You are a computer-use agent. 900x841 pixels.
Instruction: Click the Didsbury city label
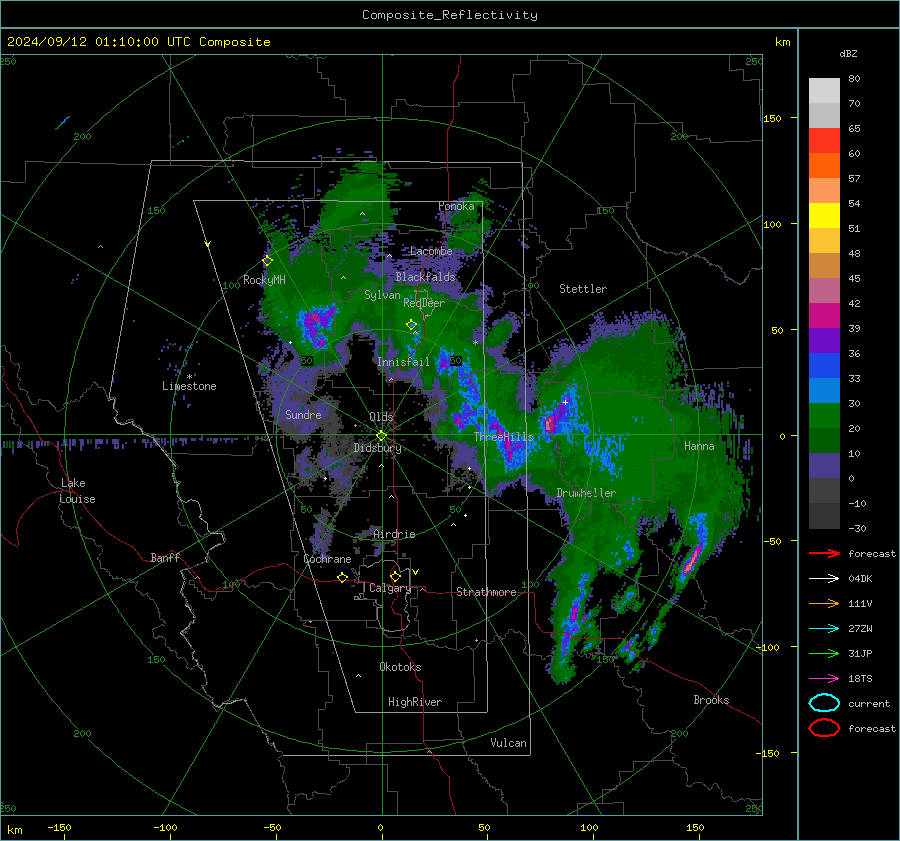click(x=377, y=448)
